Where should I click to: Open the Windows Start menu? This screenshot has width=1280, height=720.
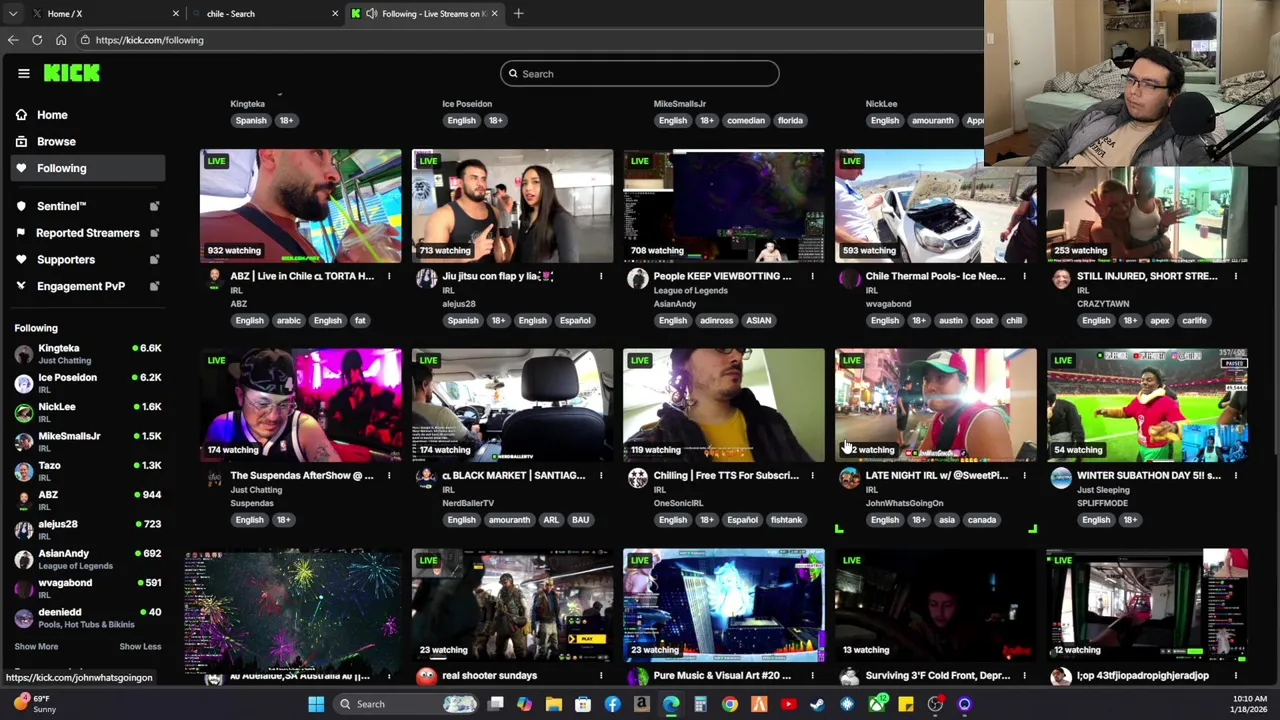coord(316,704)
